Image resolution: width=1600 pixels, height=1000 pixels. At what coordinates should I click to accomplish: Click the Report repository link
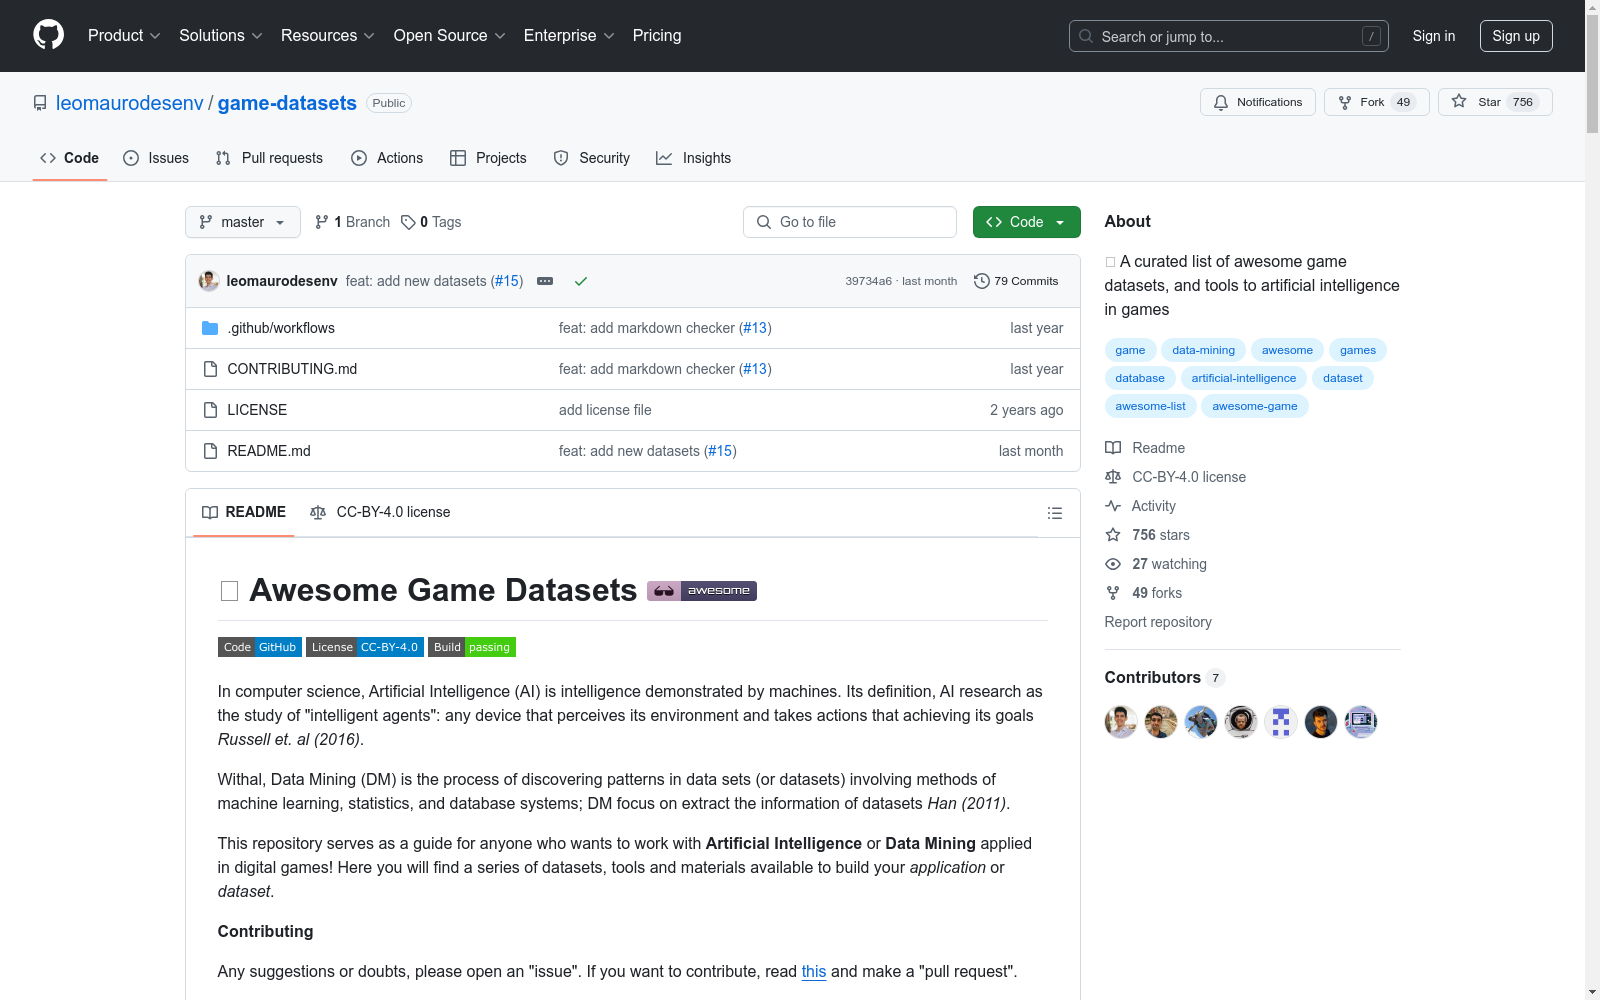(x=1158, y=622)
